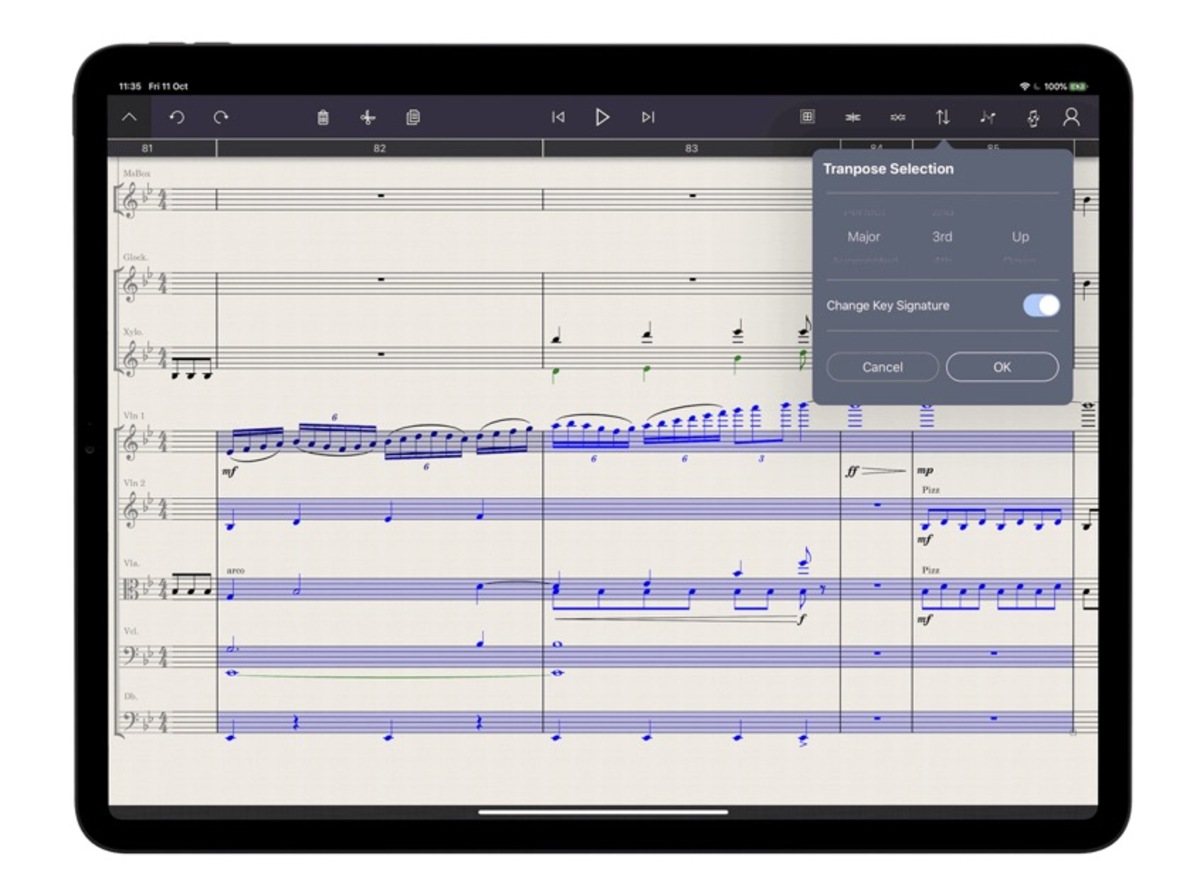This screenshot has height=896, width=1200.
Task: Open the Transpose tool icon
Action: [942, 117]
